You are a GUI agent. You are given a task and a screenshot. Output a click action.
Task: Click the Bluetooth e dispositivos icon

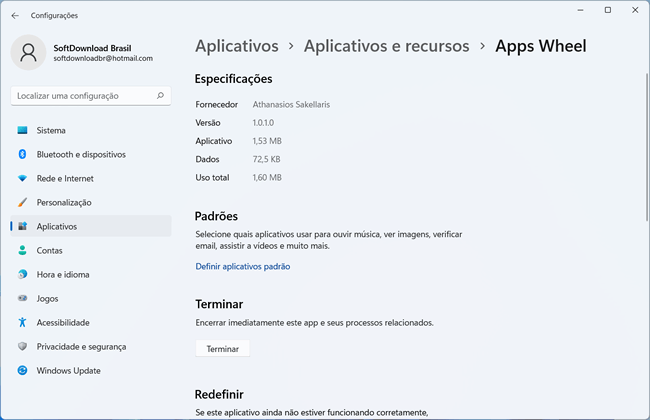22,155
